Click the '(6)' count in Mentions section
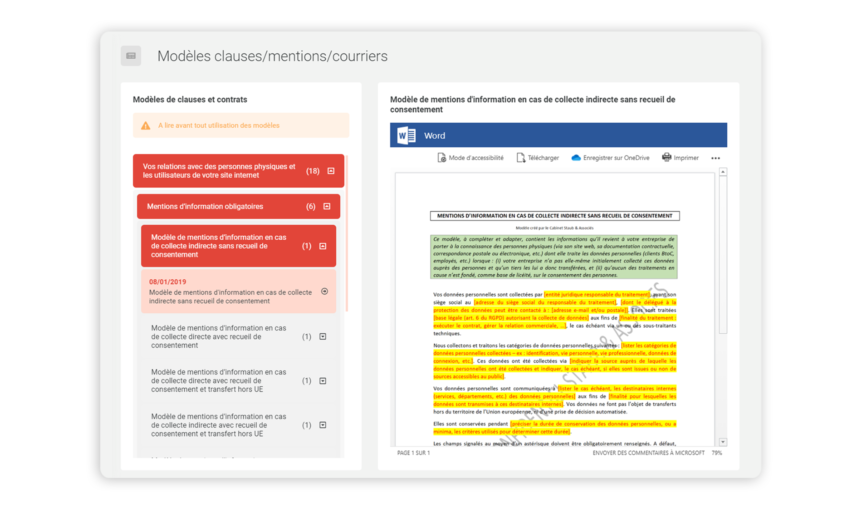Screen dimensions: 862x515 (311, 207)
